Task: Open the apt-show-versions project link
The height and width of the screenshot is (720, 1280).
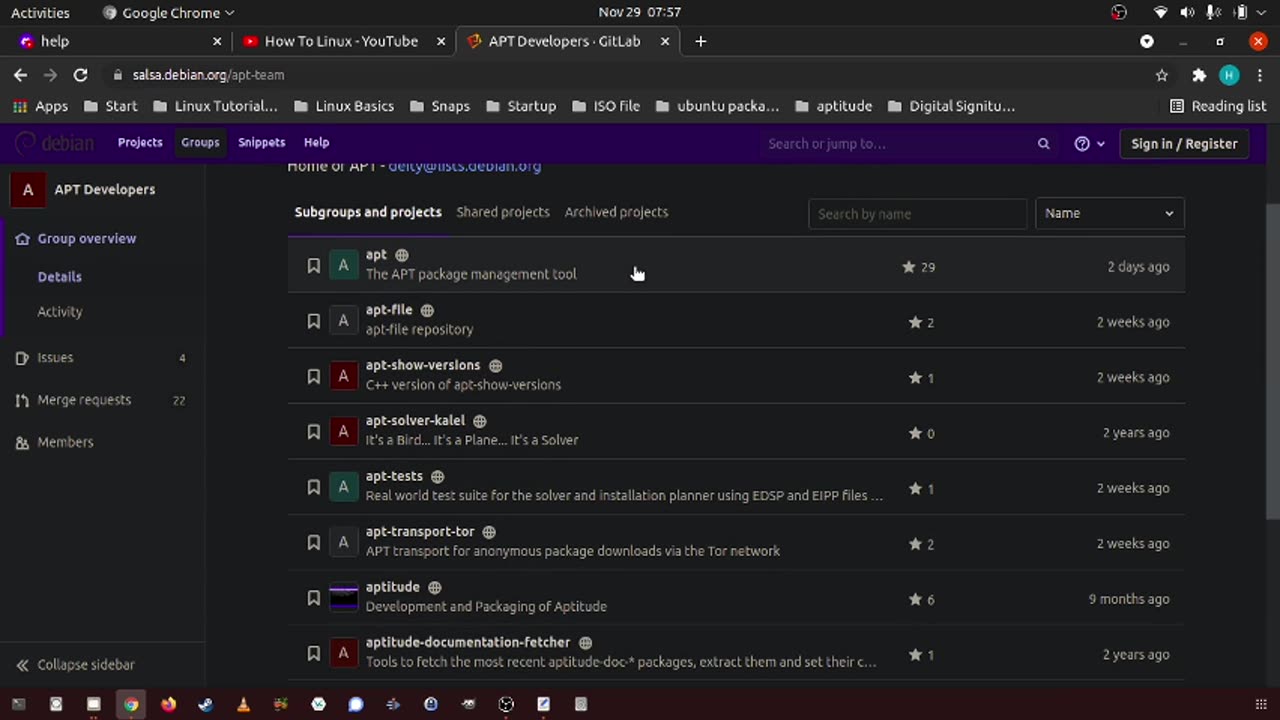Action: pyautogui.click(x=423, y=366)
